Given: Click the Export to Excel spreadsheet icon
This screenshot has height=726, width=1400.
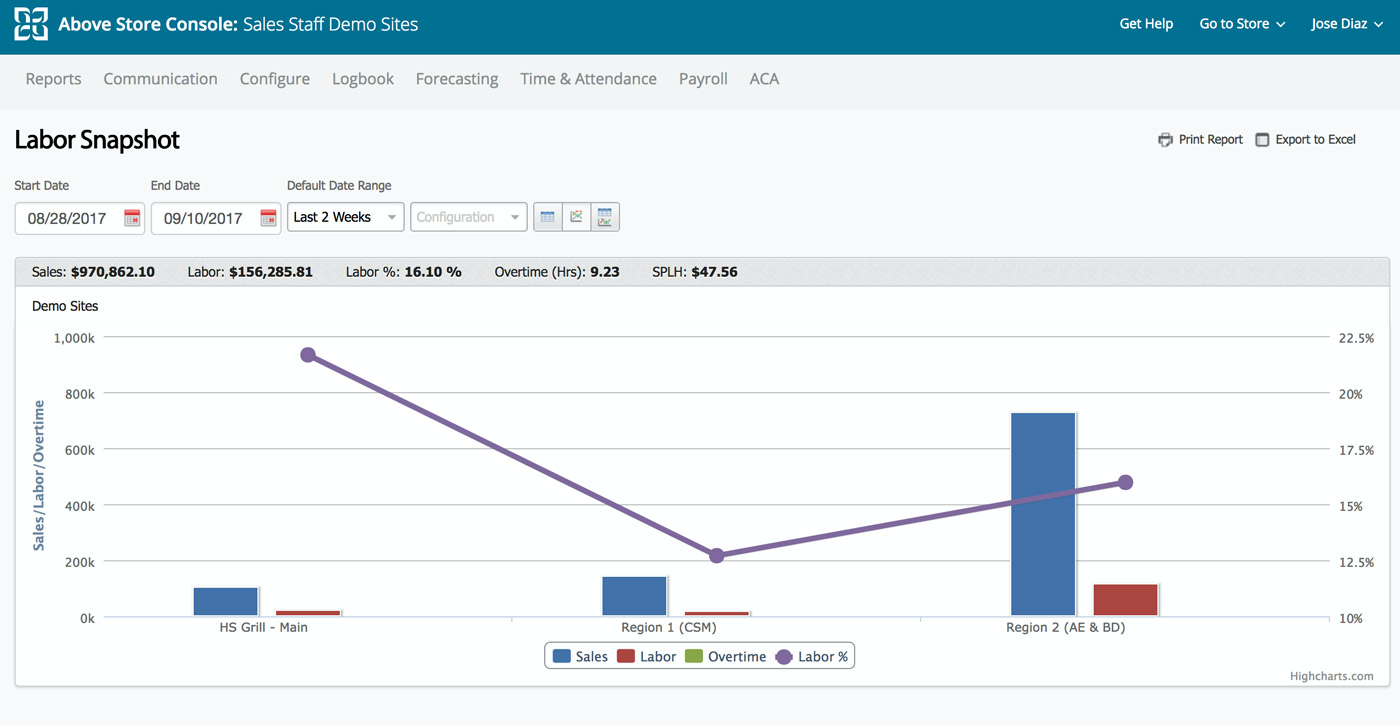Looking at the screenshot, I should coord(1262,140).
